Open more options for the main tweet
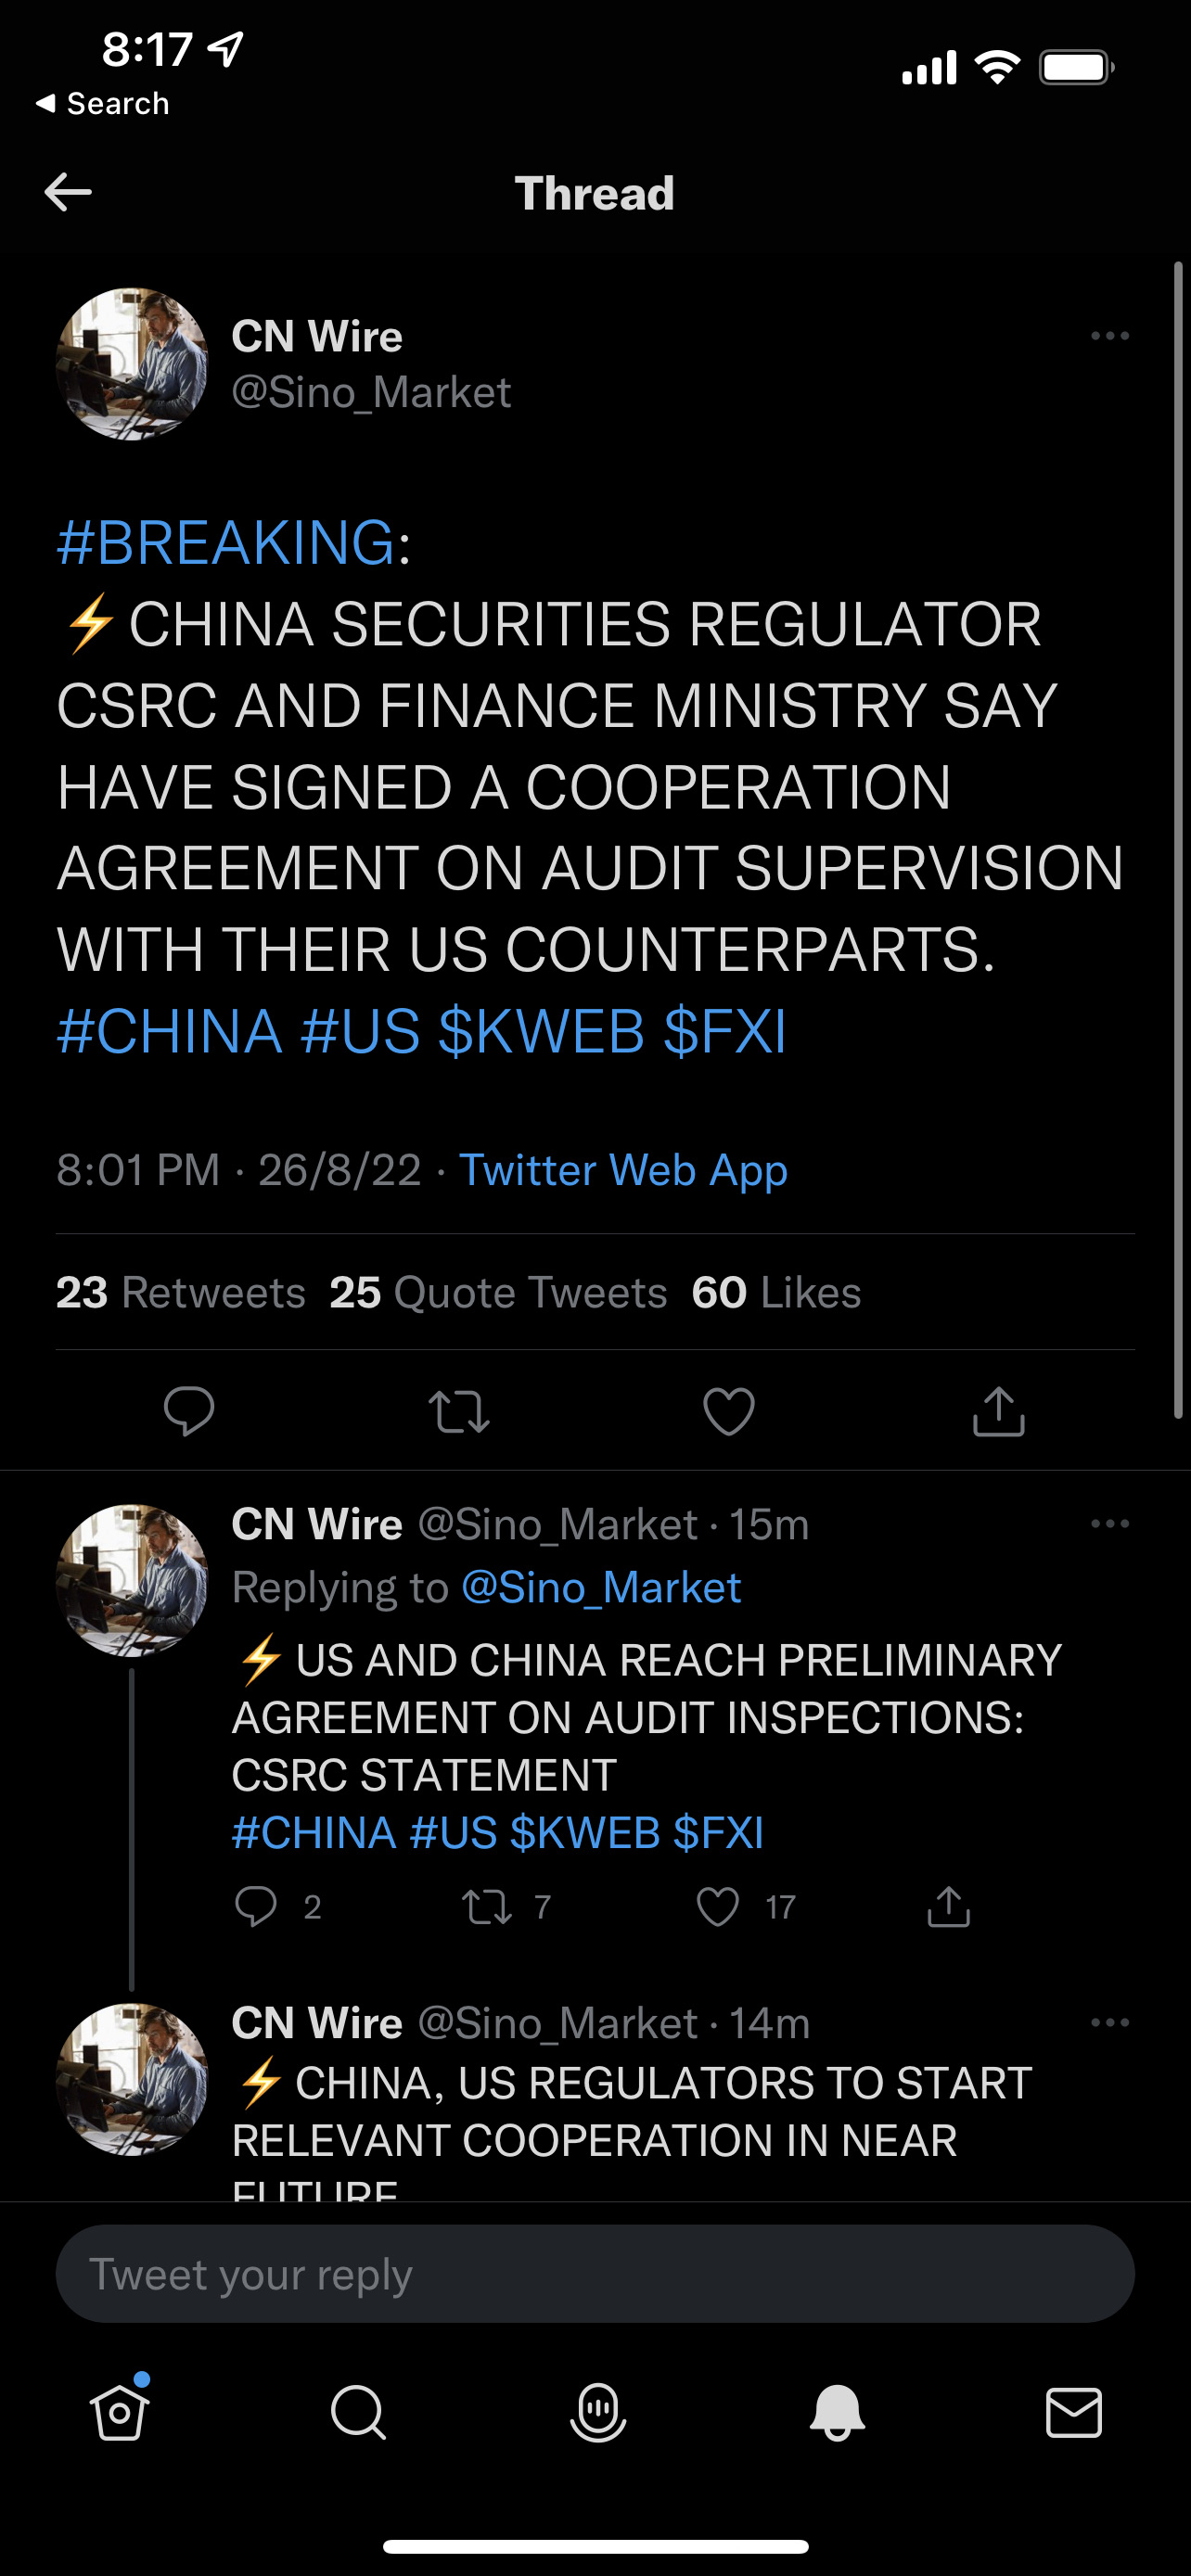Image resolution: width=1191 pixels, height=2576 pixels. pos(1109,336)
